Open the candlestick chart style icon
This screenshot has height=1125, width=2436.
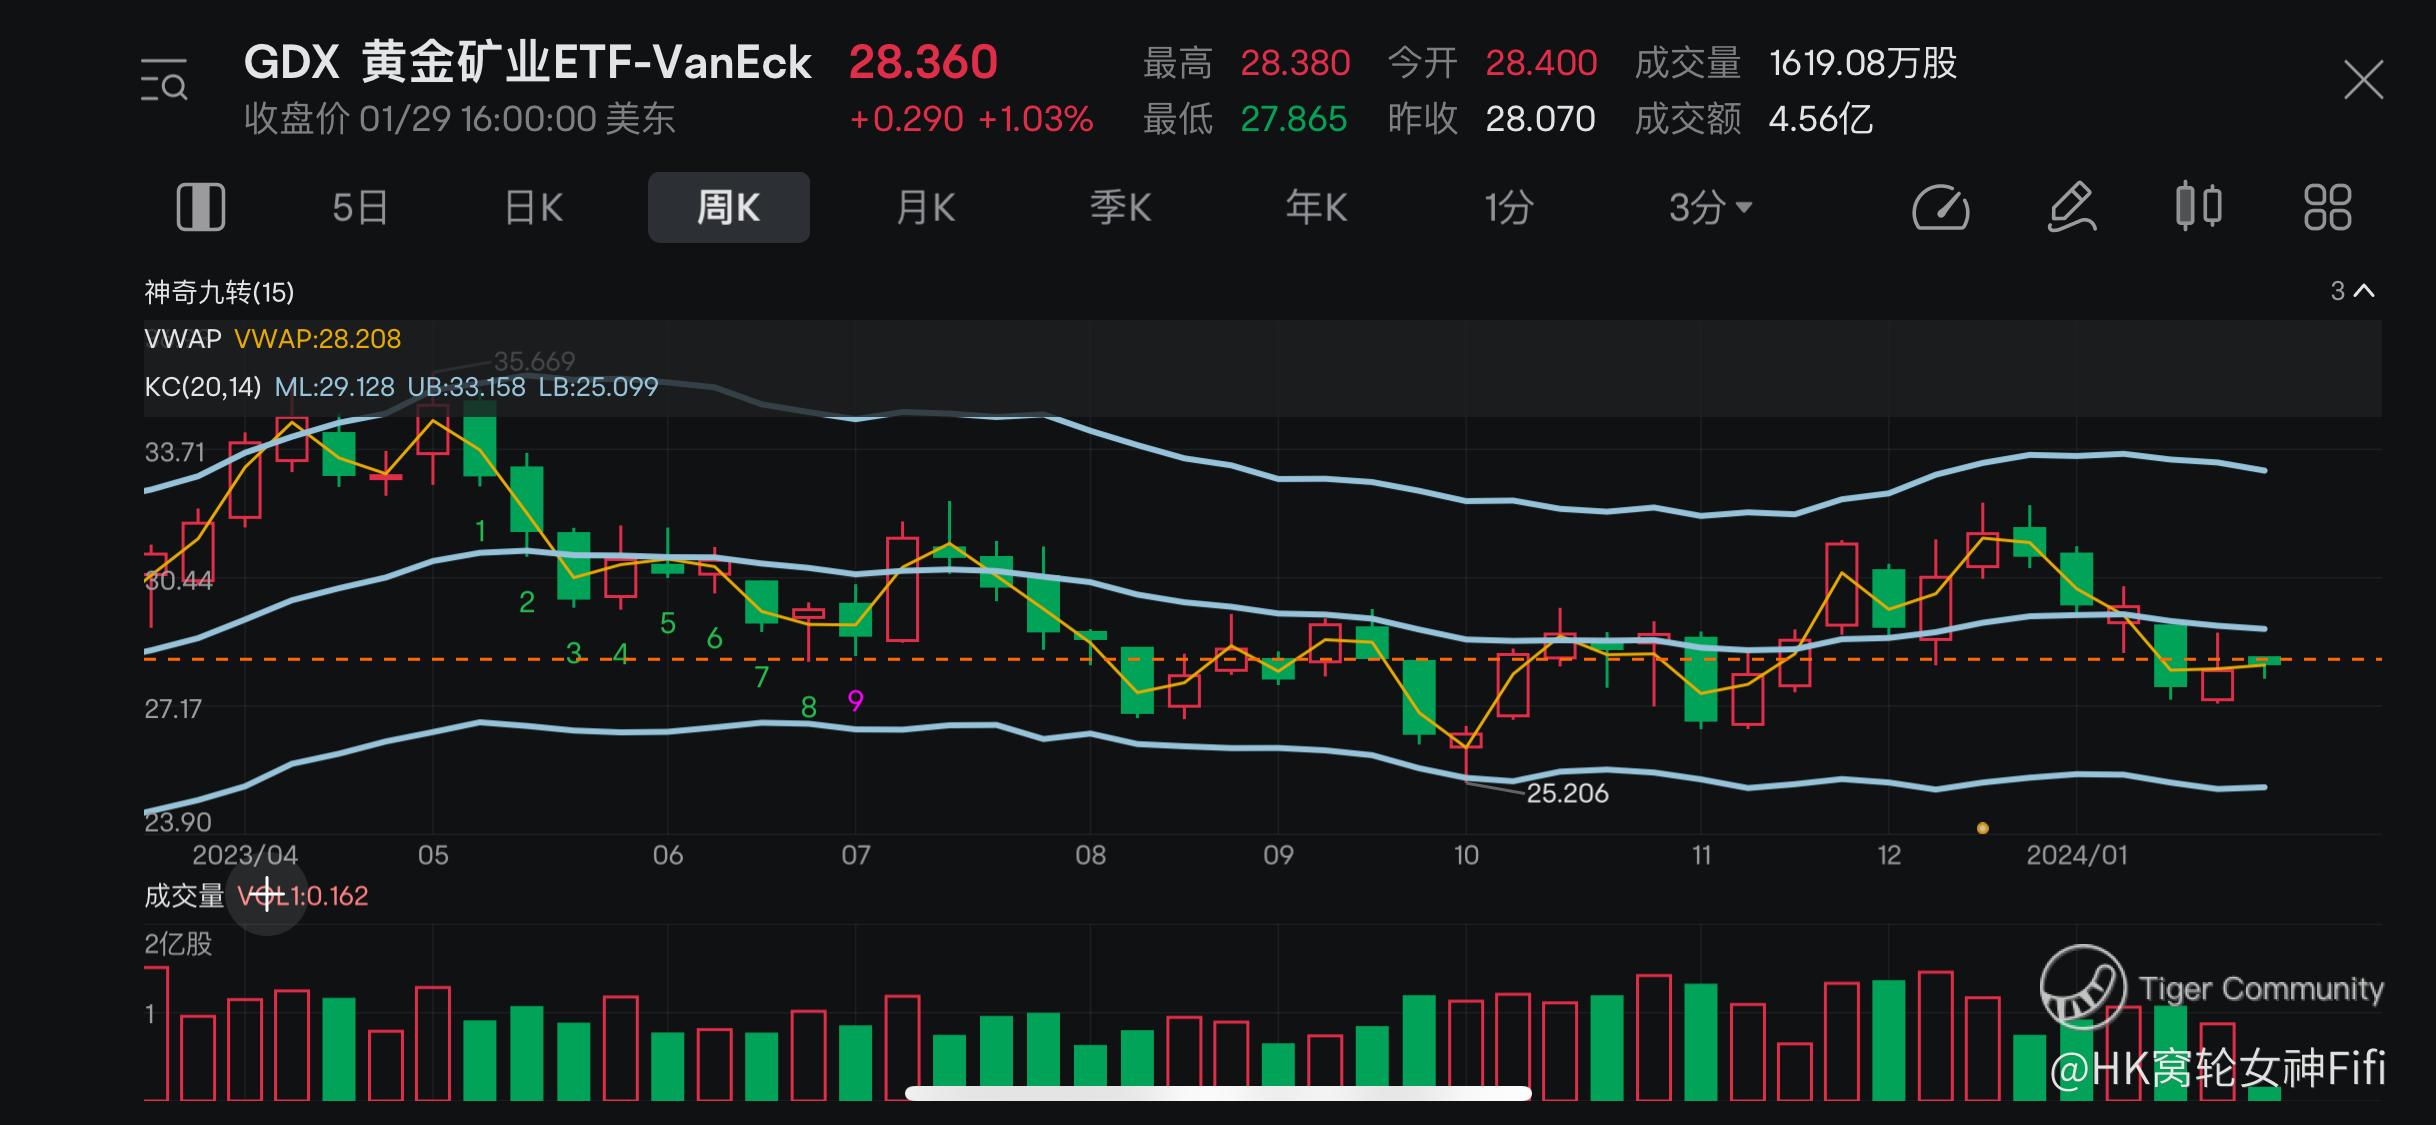(x=2198, y=207)
